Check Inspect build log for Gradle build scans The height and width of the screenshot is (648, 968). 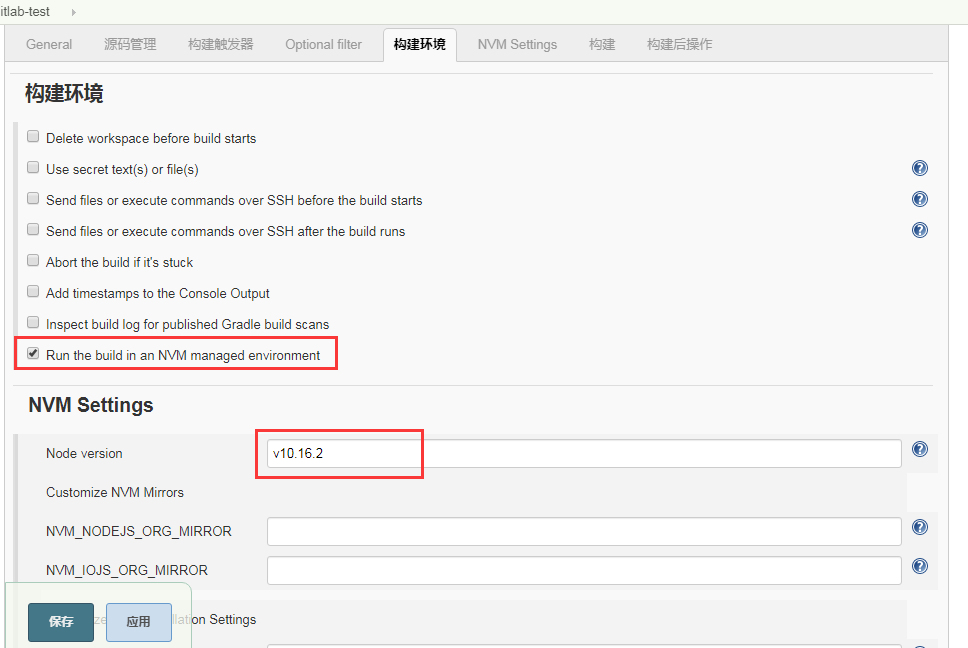click(x=33, y=322)
